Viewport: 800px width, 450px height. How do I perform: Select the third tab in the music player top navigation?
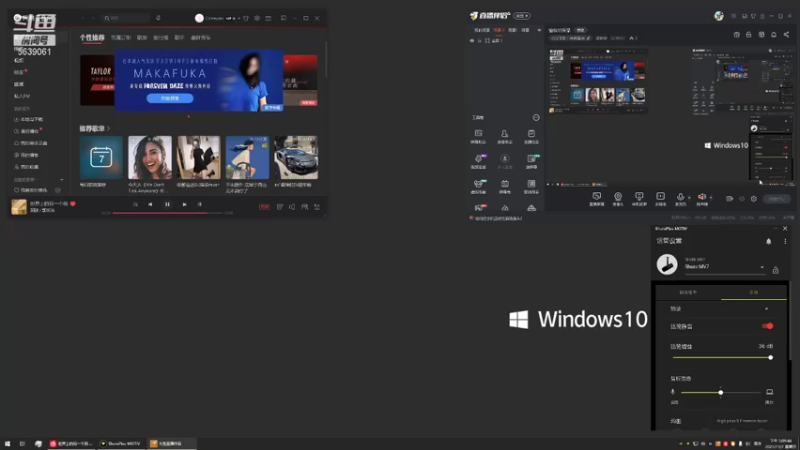click(x=142, y=38)
